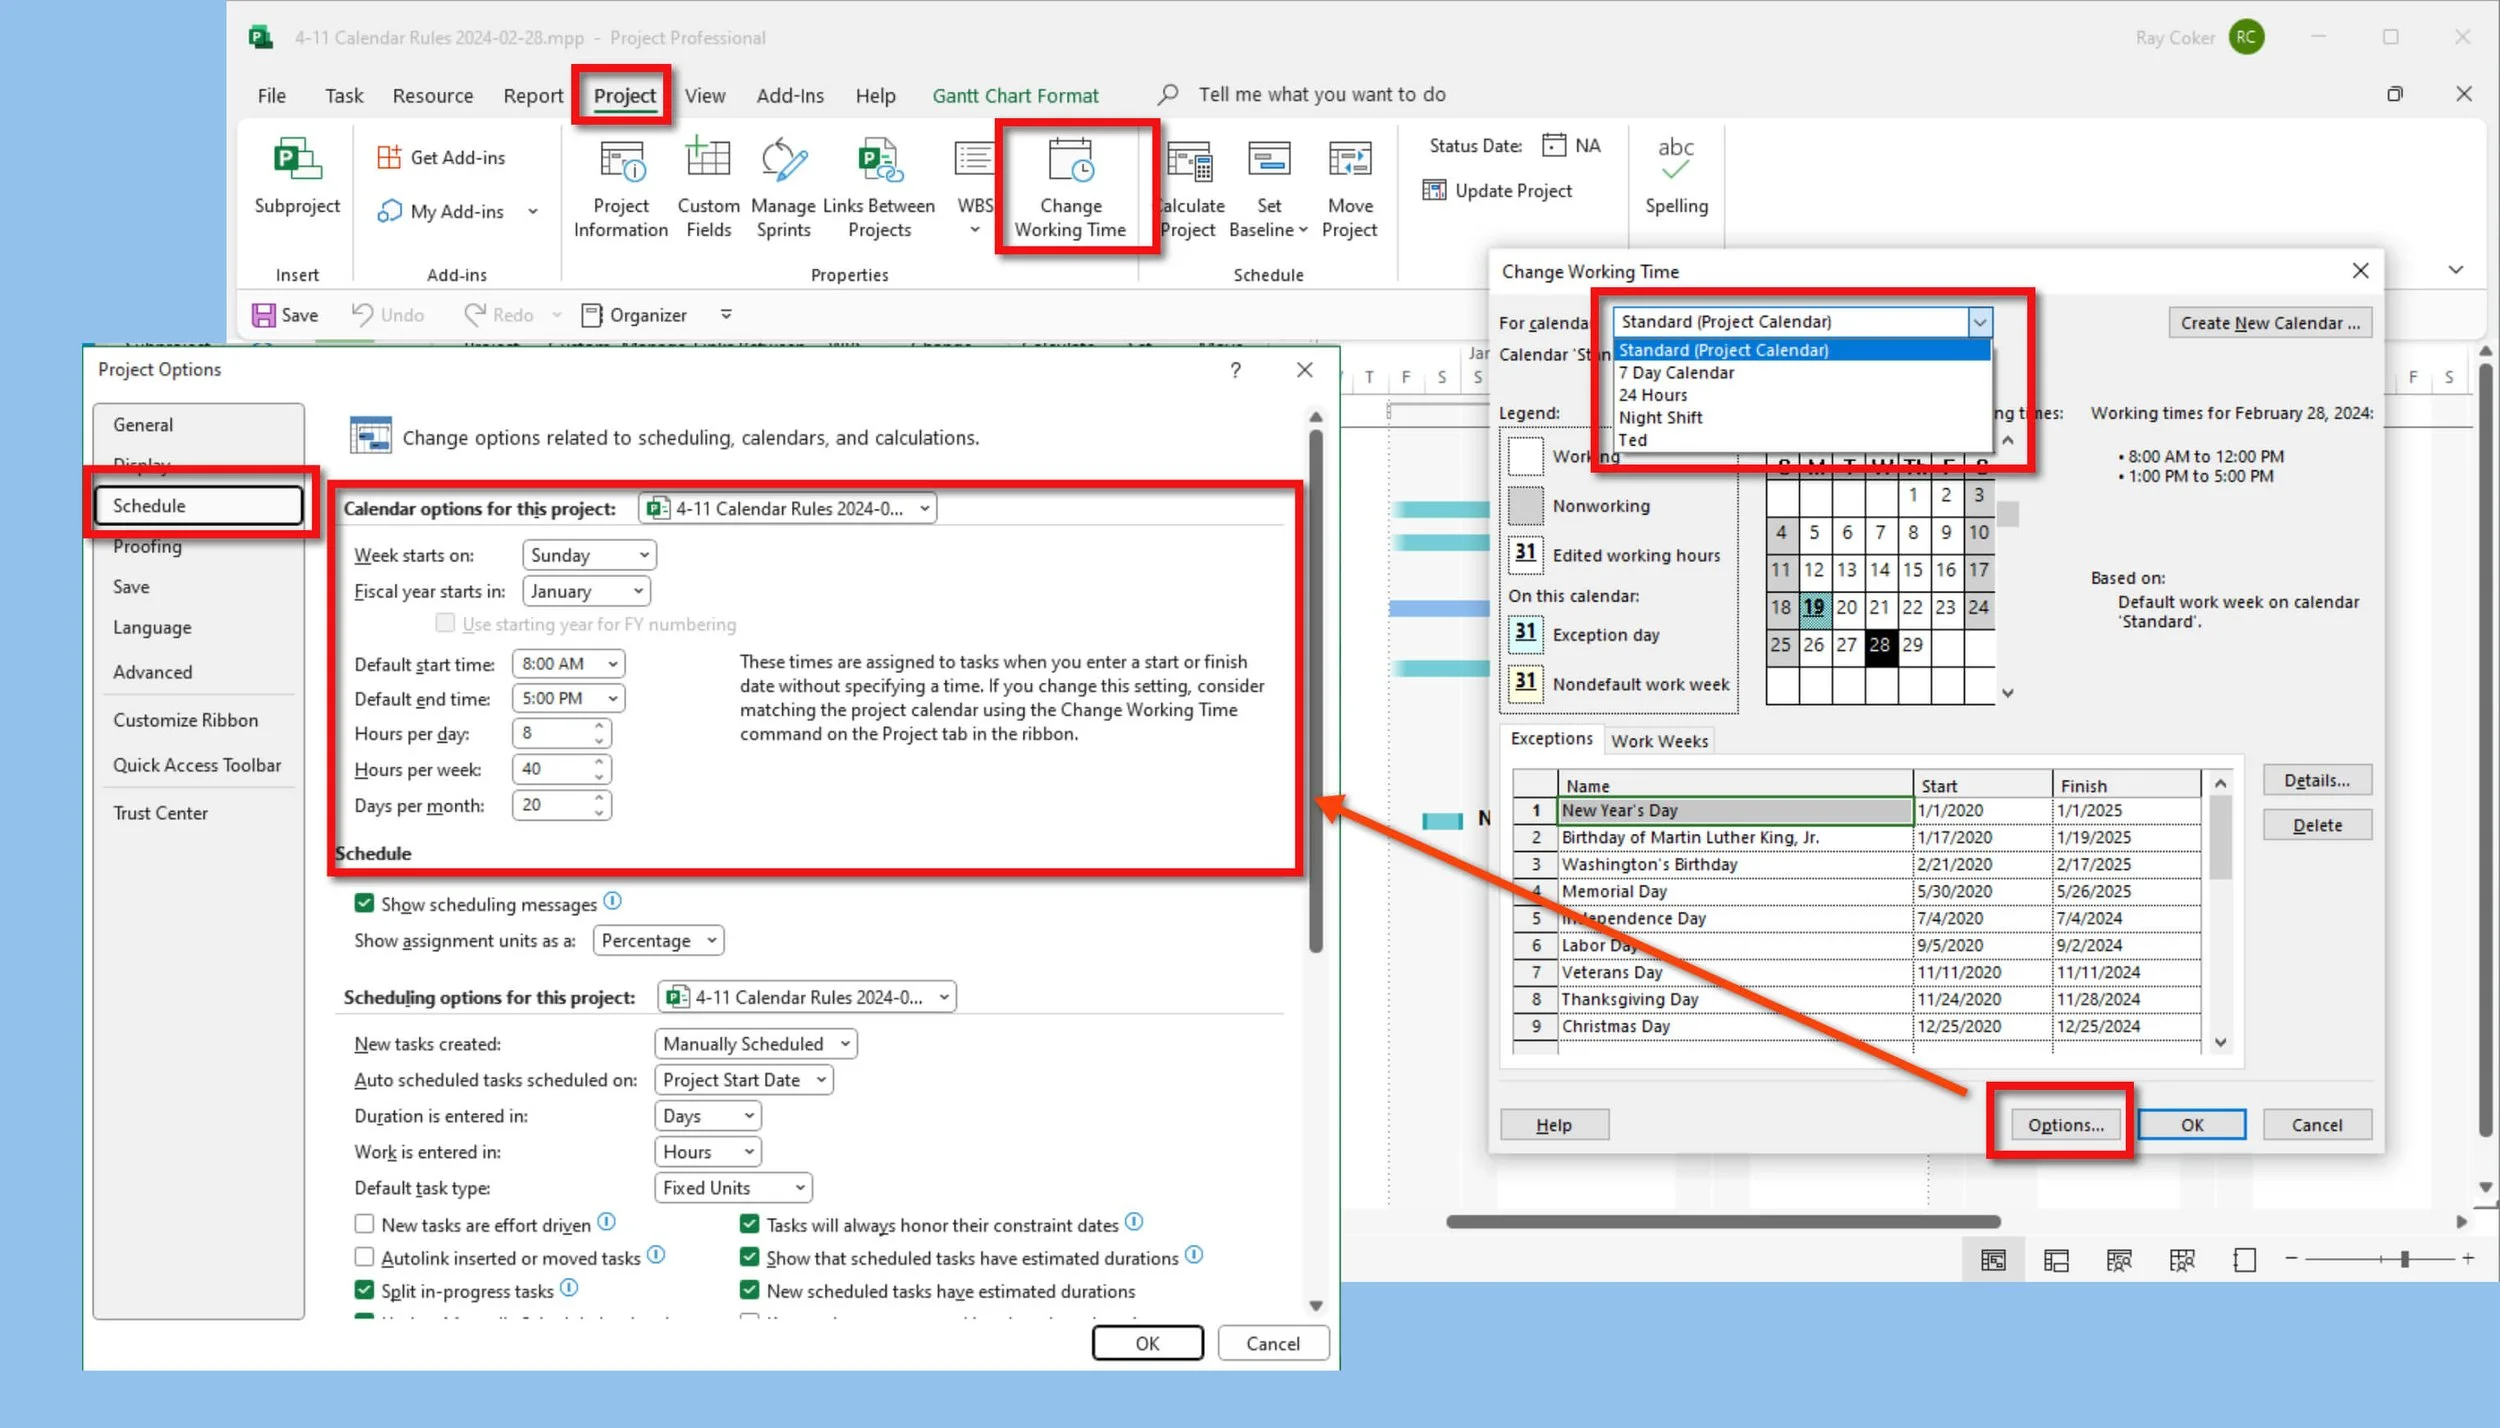2500x1428 pixels.
Task: Open the Resource ribbon tab
Action: (432, 95)
